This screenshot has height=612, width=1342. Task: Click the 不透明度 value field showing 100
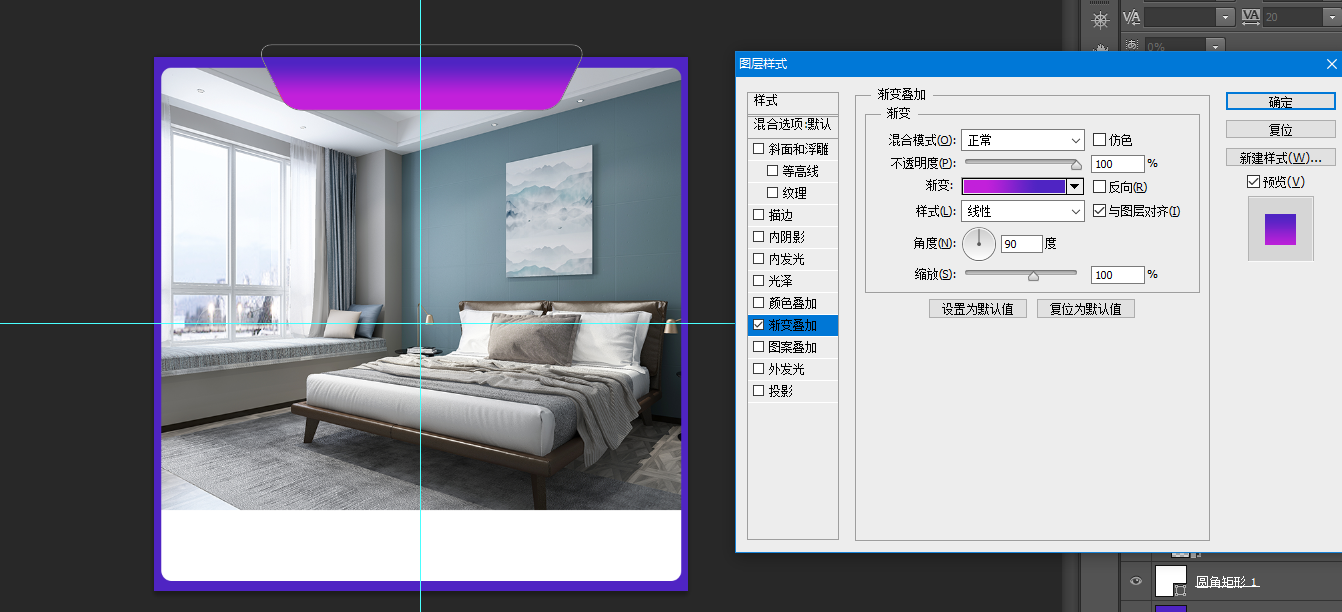1117,163
